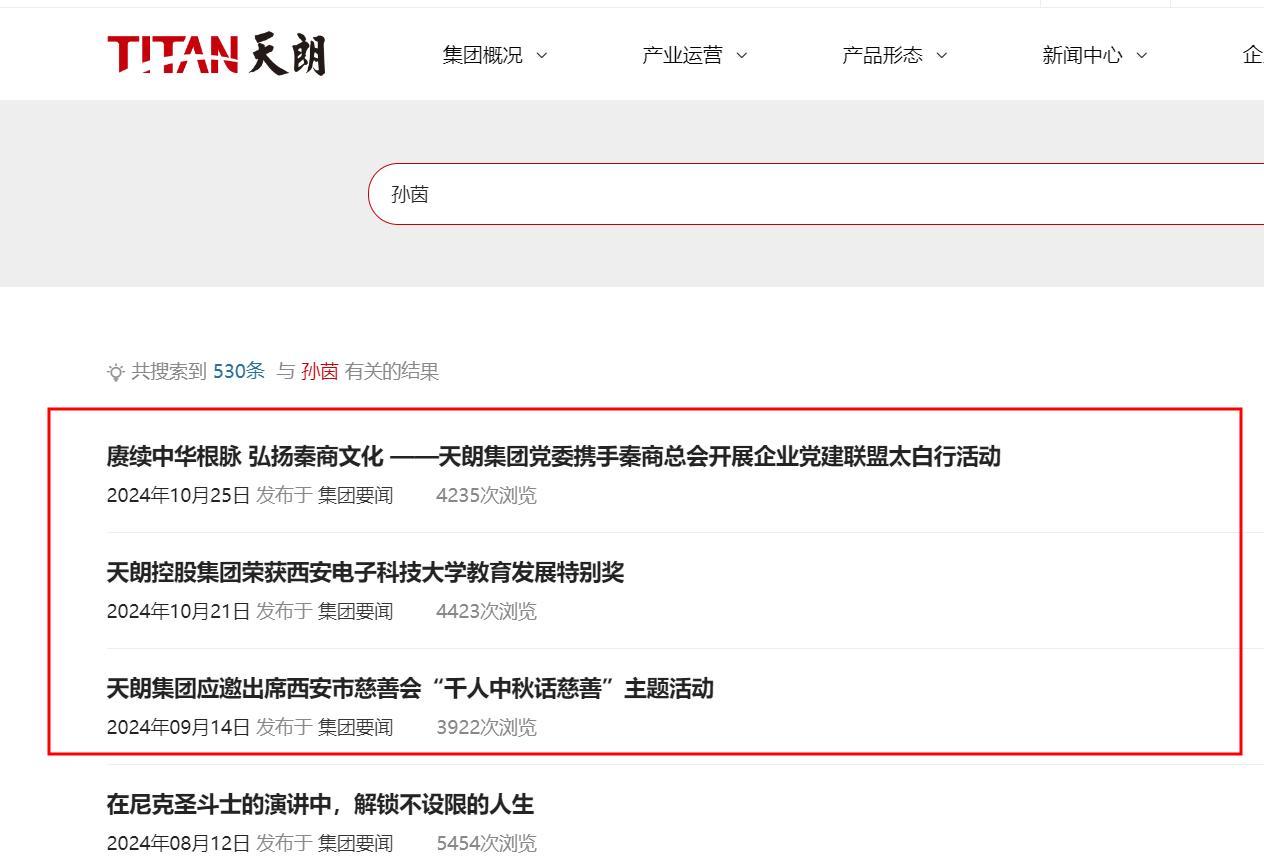Open the 新闻中心 menu

[x=1082, y=55]
